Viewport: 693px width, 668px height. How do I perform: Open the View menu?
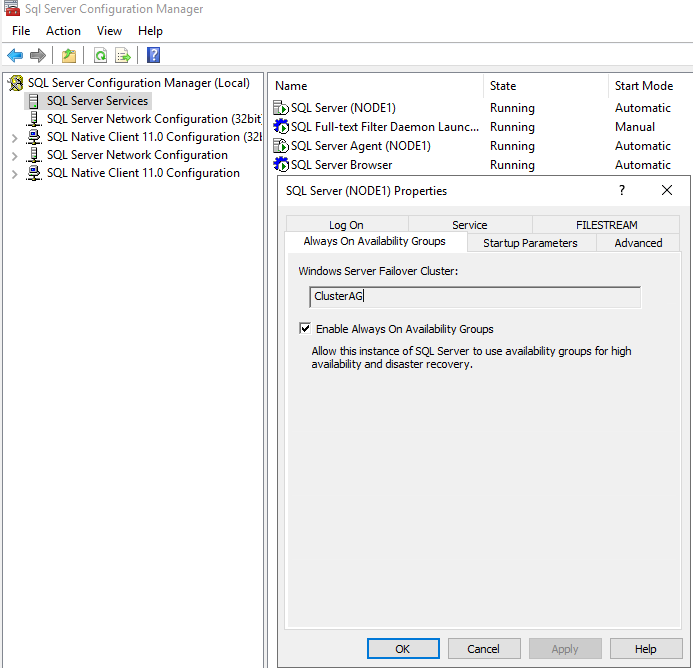pyautogui.click(x=109, y=31)
